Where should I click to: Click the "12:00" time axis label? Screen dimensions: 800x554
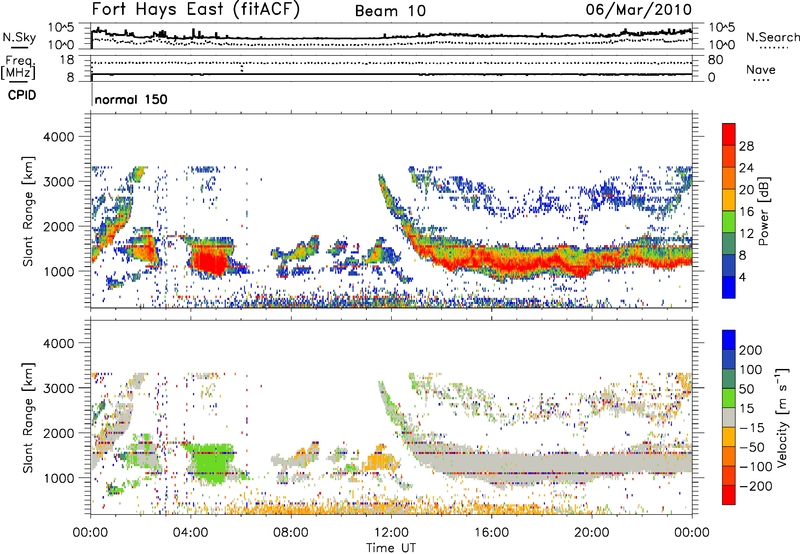tap(391, 533)
